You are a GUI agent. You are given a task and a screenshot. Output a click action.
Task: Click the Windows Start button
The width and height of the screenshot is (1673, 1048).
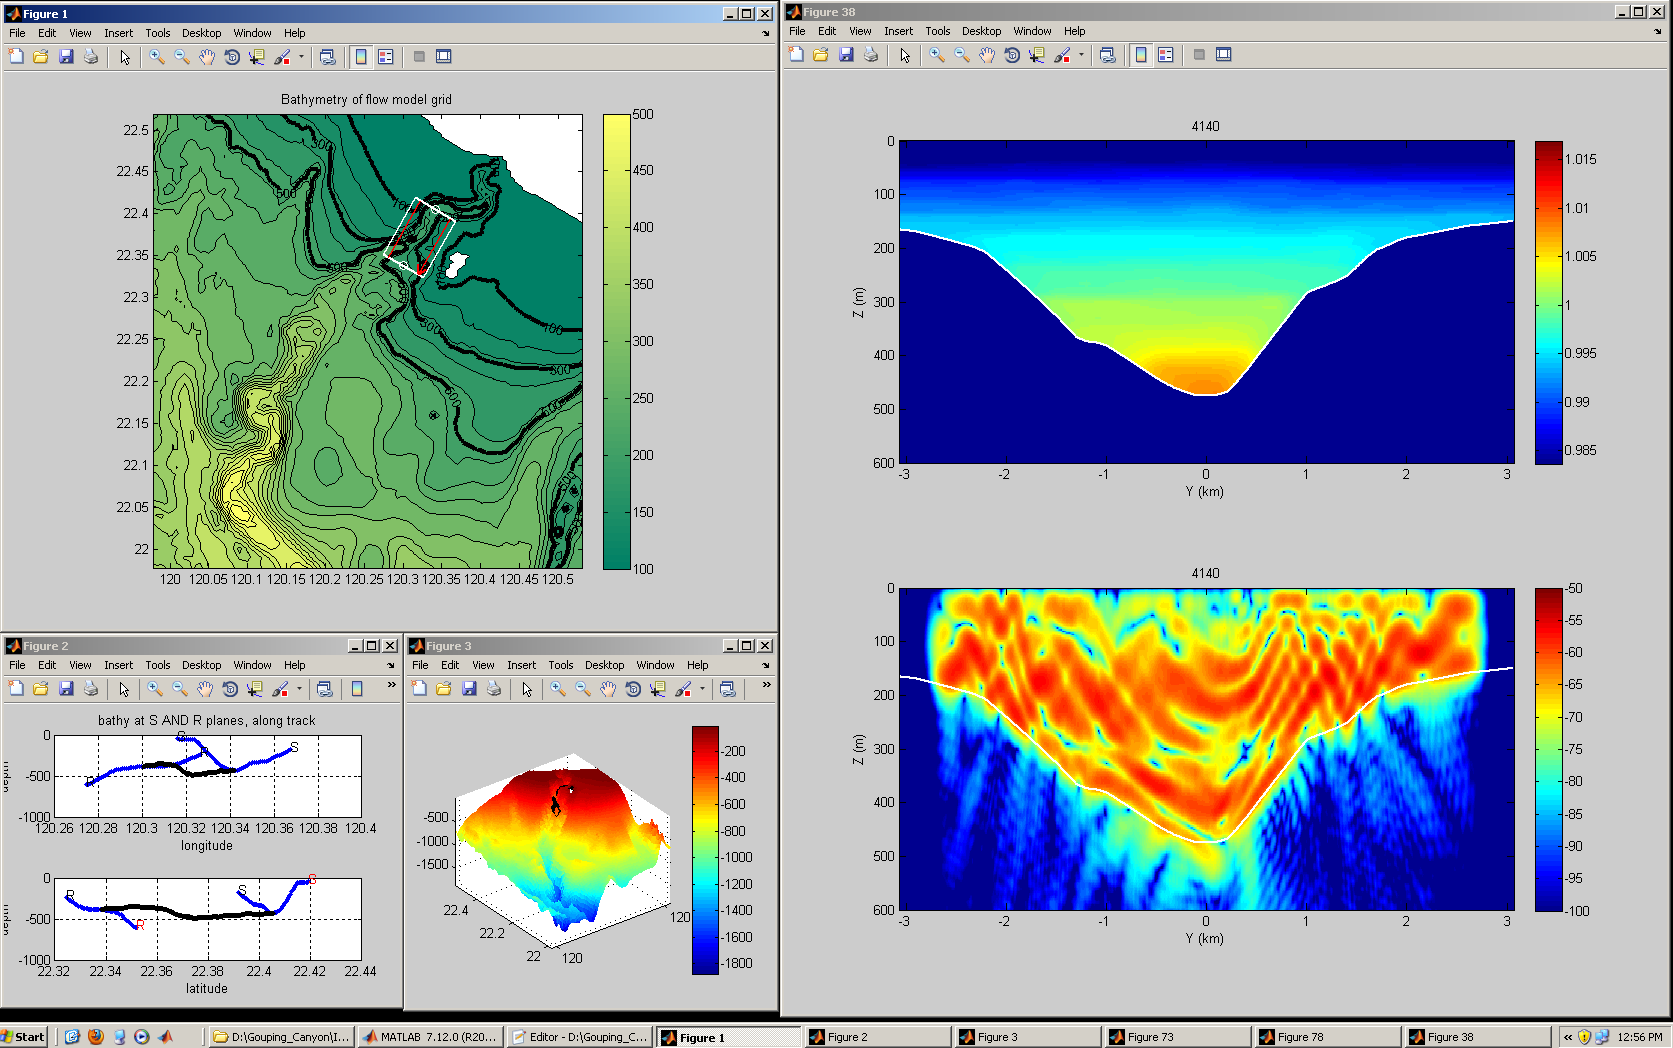pos(24,1037)
